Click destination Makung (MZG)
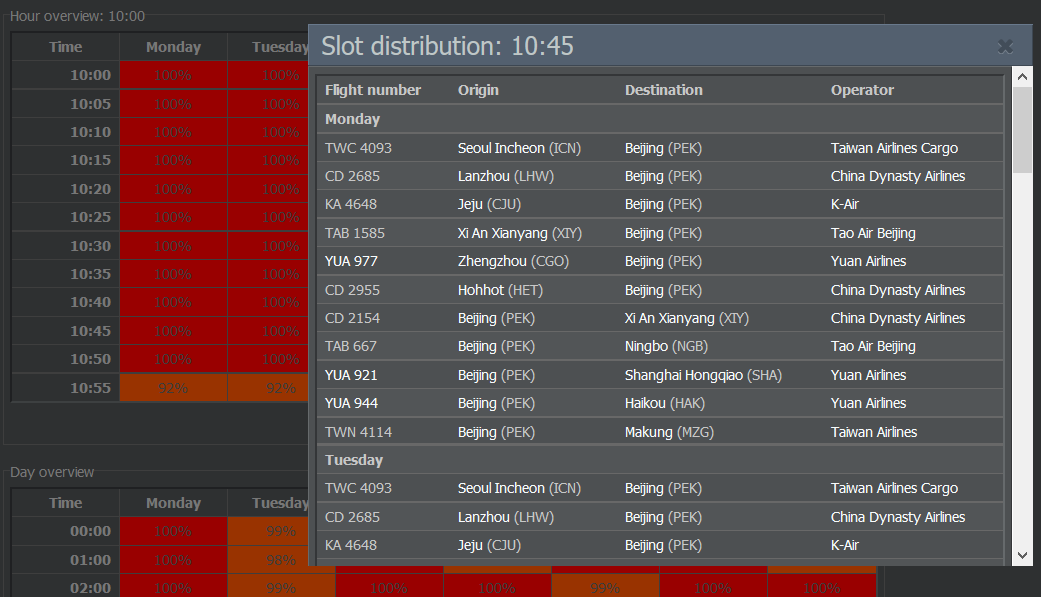The height and width of the screenshot is (597, 1041). tap(669, 432)
